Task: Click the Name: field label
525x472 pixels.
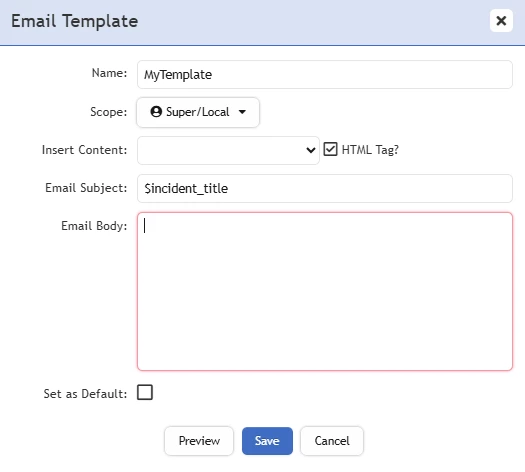Action: [109, 73]
